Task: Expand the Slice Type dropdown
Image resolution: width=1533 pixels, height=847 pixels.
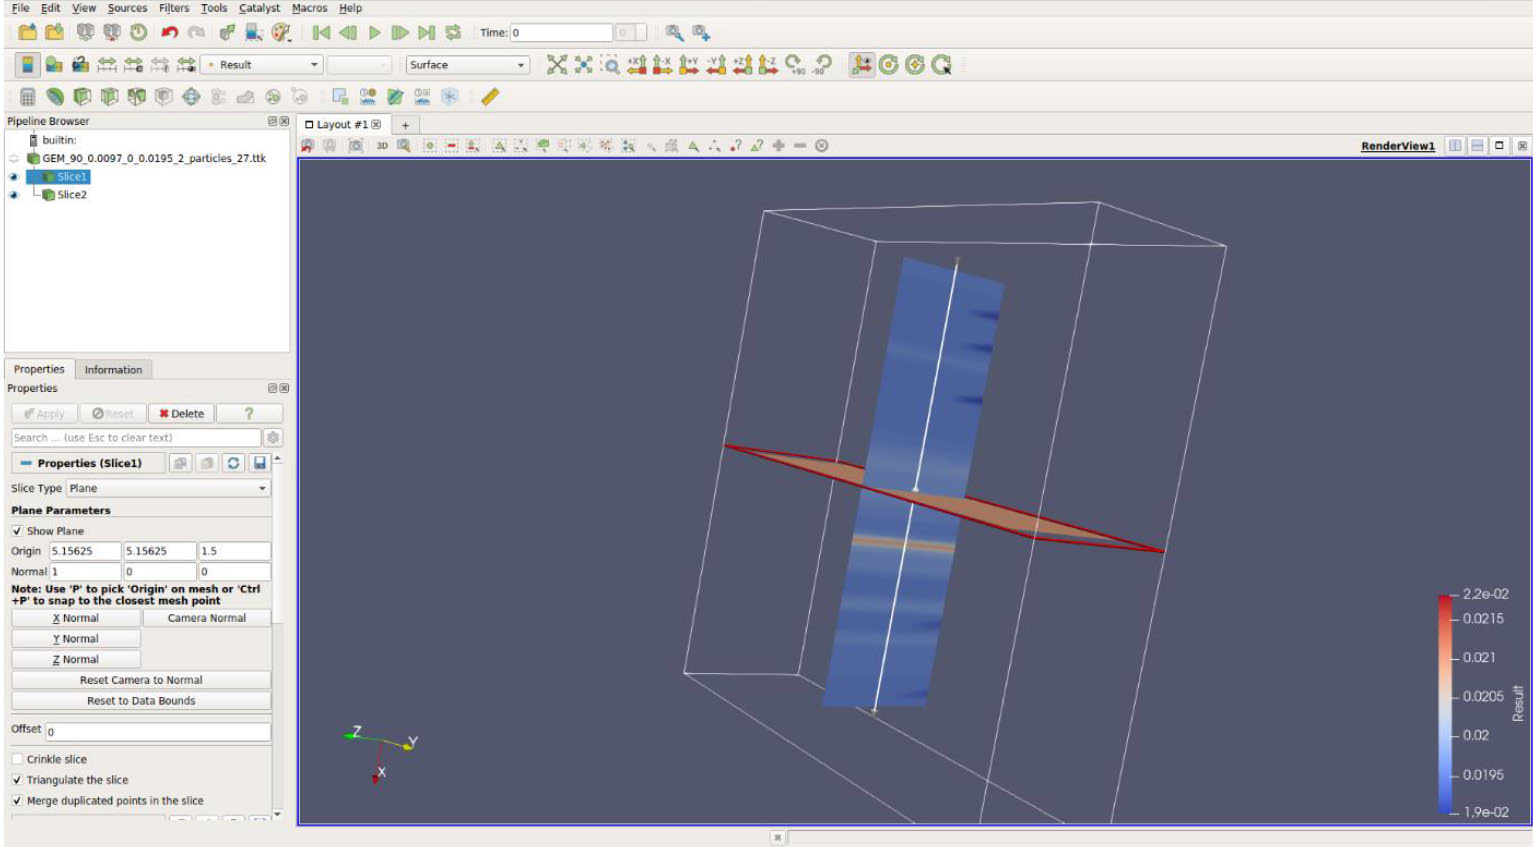Action: 167,488
